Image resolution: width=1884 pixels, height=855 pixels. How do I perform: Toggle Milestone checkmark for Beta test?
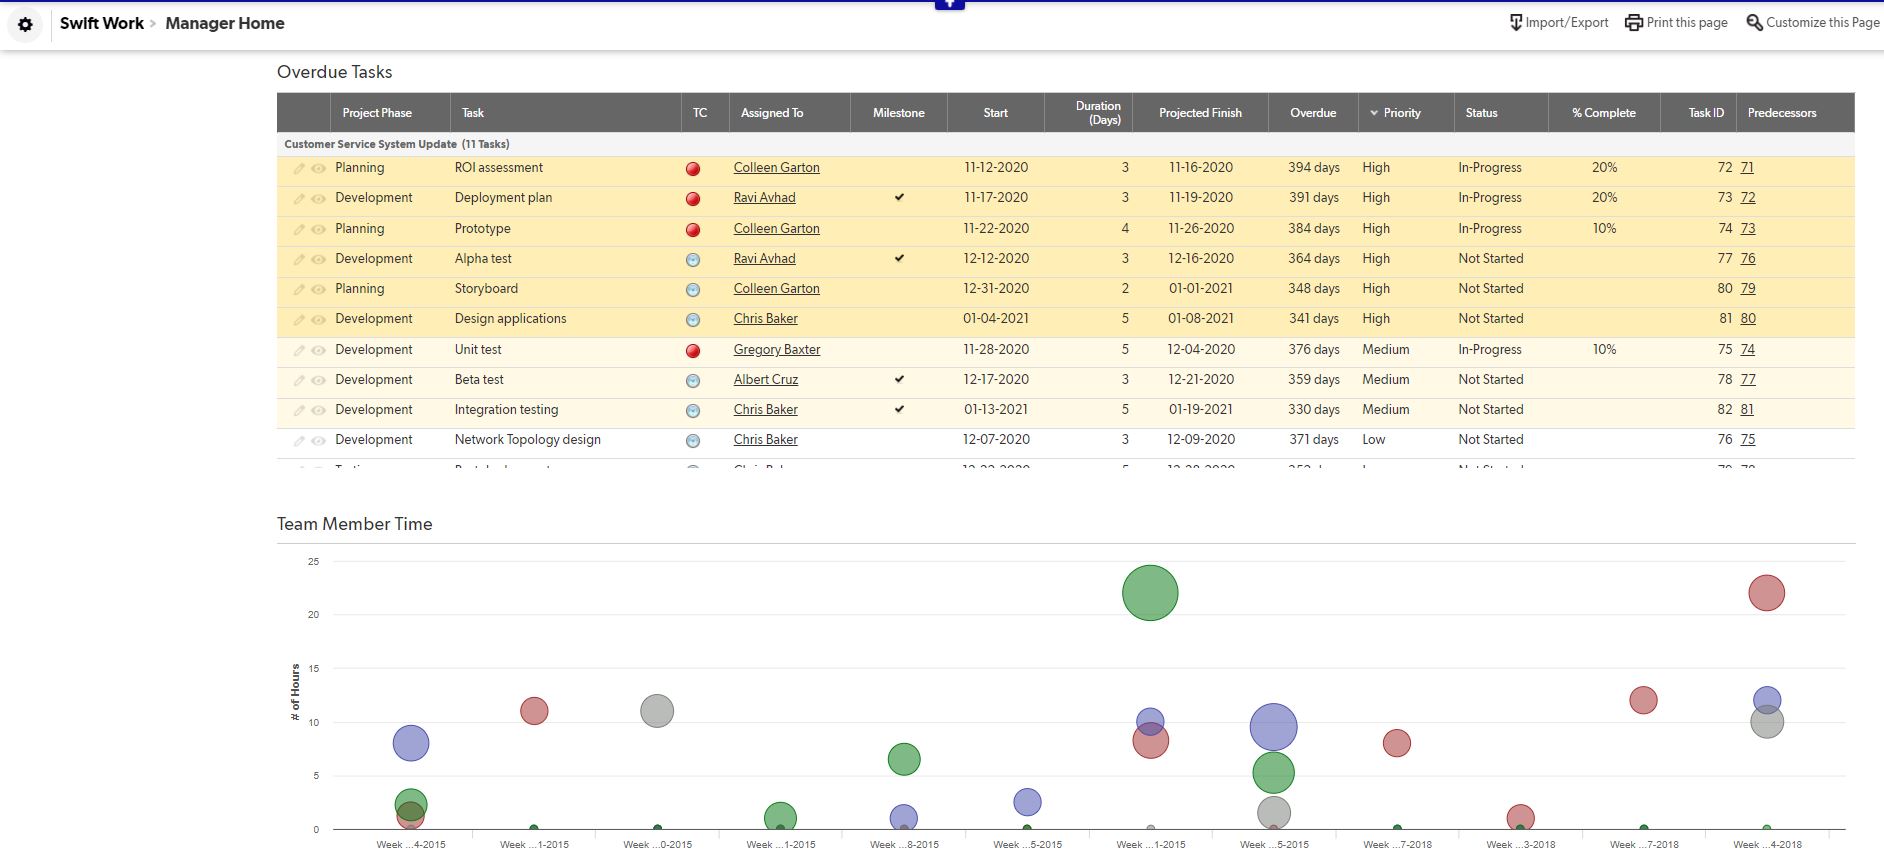899,379
